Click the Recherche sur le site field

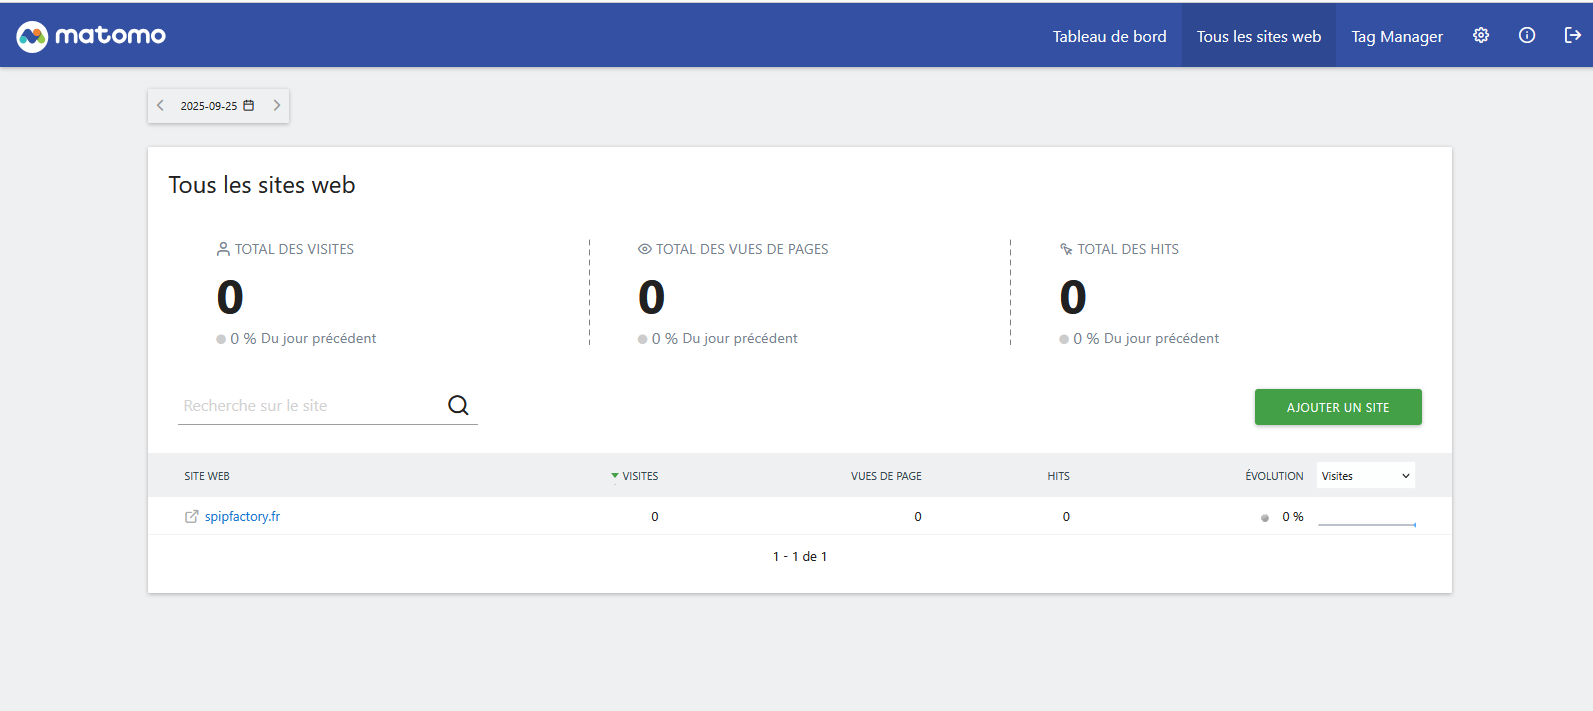click(x=310, y=406)
